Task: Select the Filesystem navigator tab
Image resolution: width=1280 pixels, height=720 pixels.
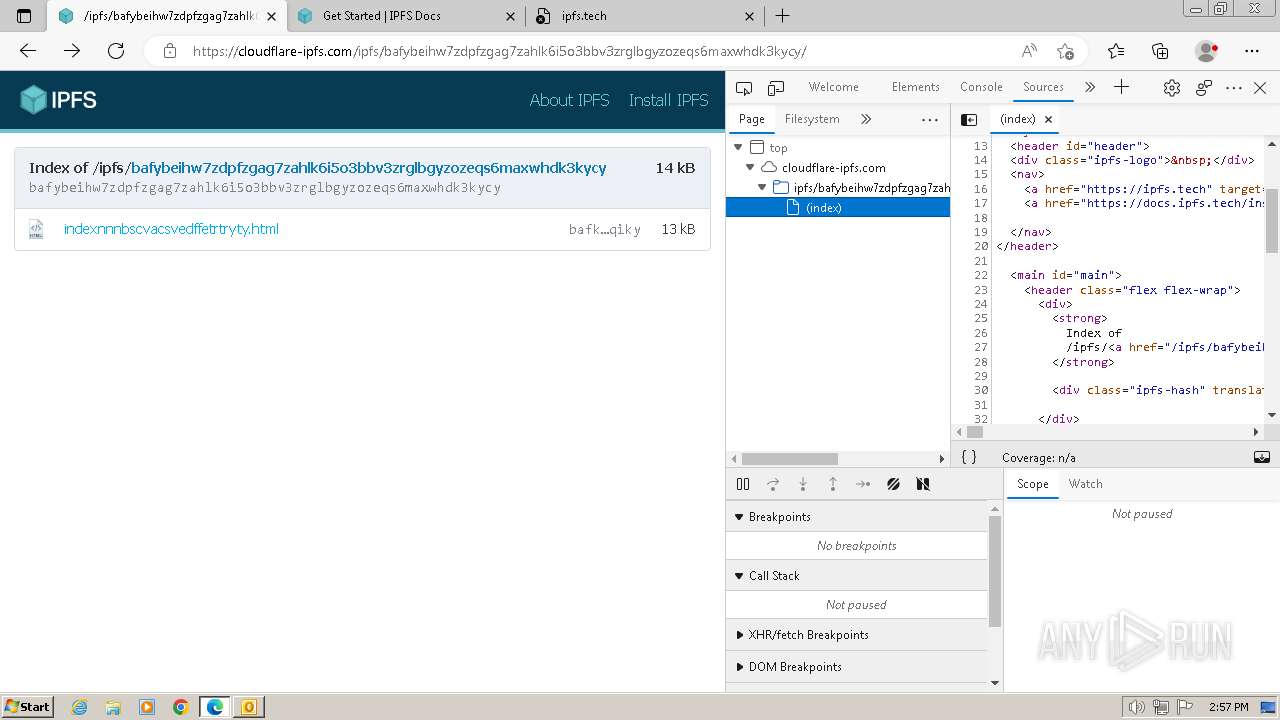Action: [812, 119]
